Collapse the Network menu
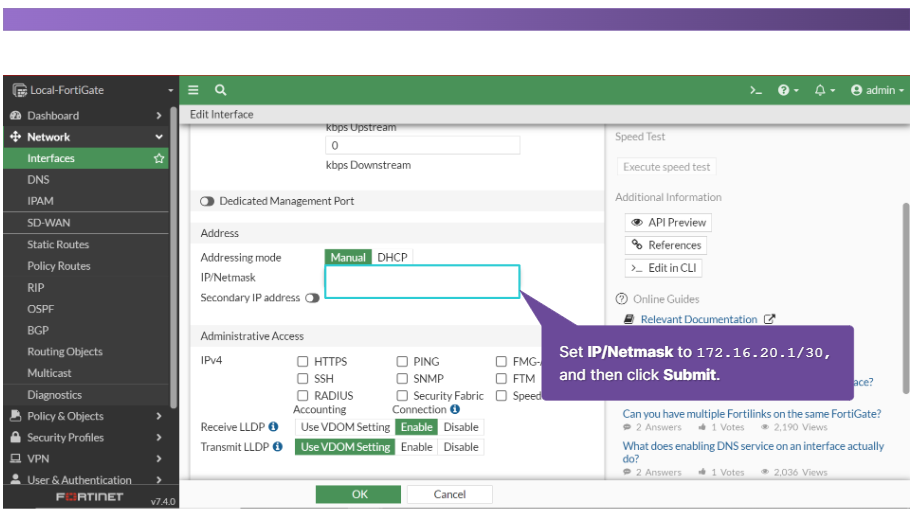917x522 pixels. 86,137
